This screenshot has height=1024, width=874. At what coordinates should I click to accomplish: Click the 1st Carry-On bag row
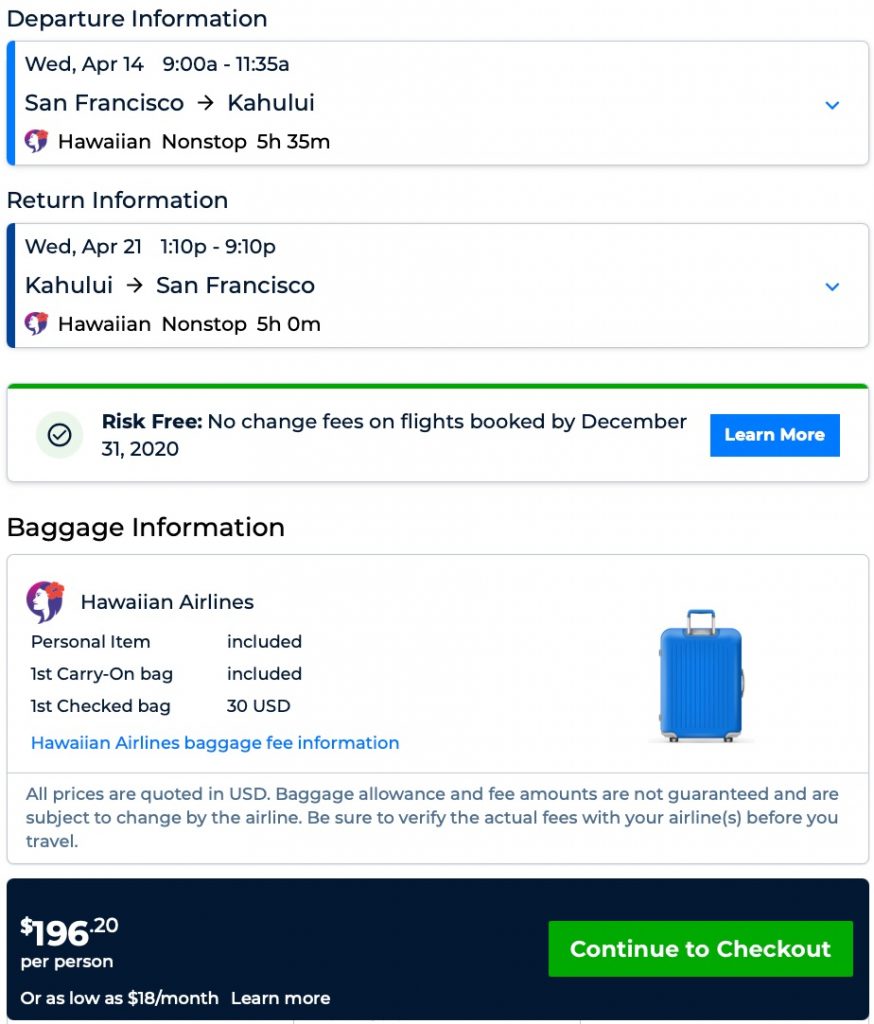coord(166,674)
